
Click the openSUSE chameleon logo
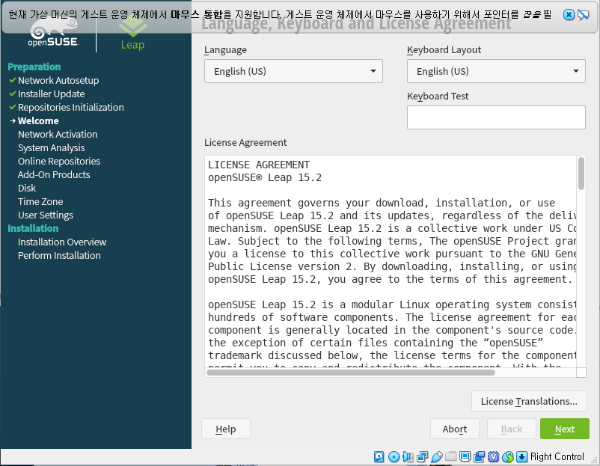tap(53, 33)
